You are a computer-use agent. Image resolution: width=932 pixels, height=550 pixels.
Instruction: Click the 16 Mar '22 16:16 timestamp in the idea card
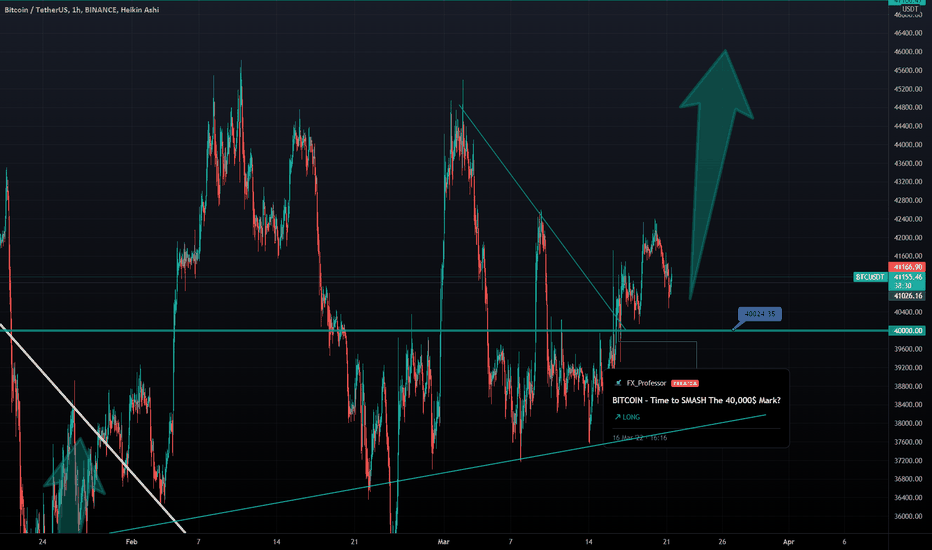pyautogui.click(x=640, y=438)
